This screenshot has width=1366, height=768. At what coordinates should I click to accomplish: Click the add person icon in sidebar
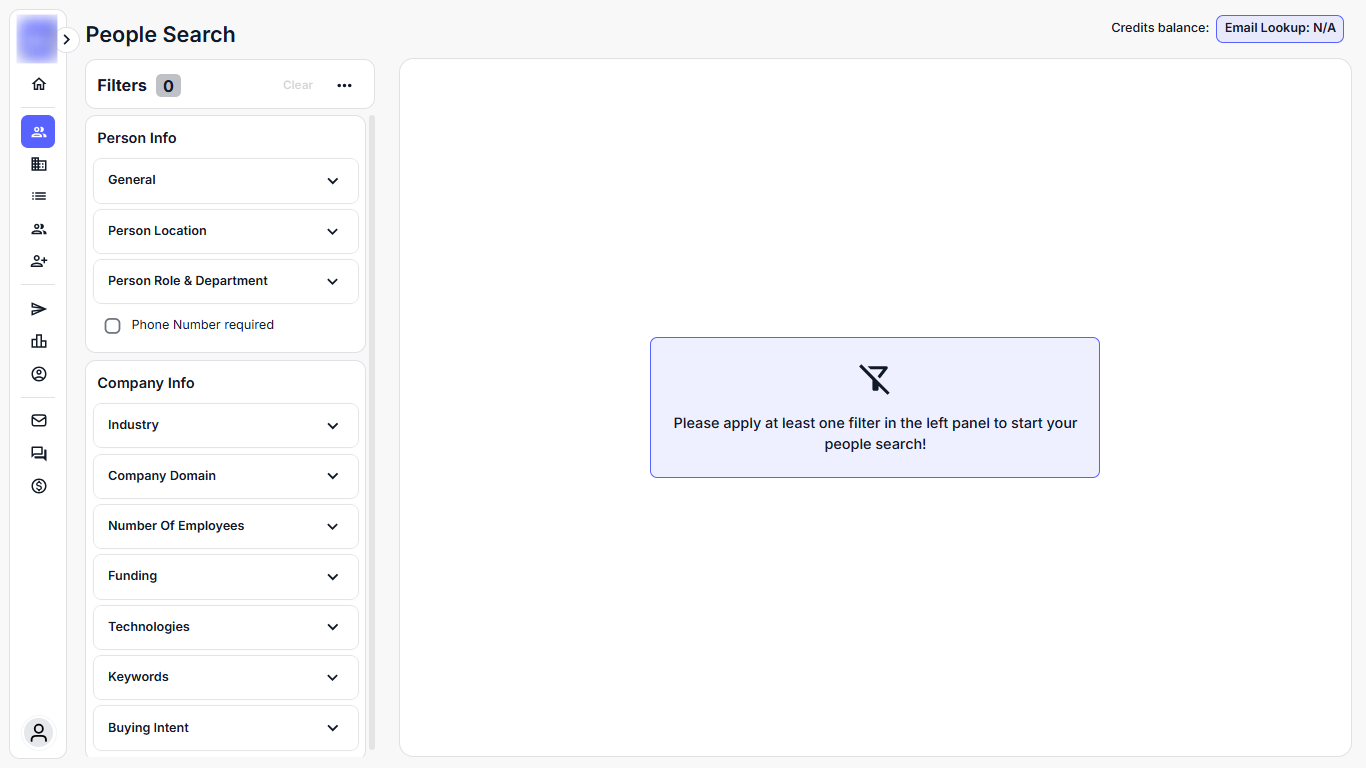[39, 261]
